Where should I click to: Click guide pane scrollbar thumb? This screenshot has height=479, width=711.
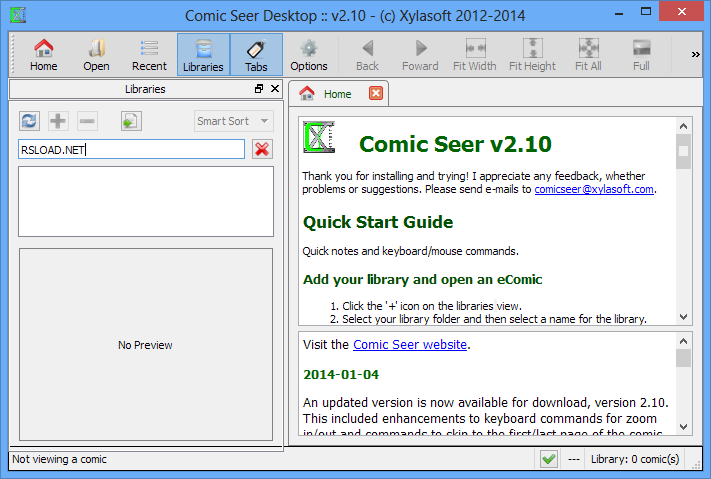pyautogui.click(x=683, y=152)
